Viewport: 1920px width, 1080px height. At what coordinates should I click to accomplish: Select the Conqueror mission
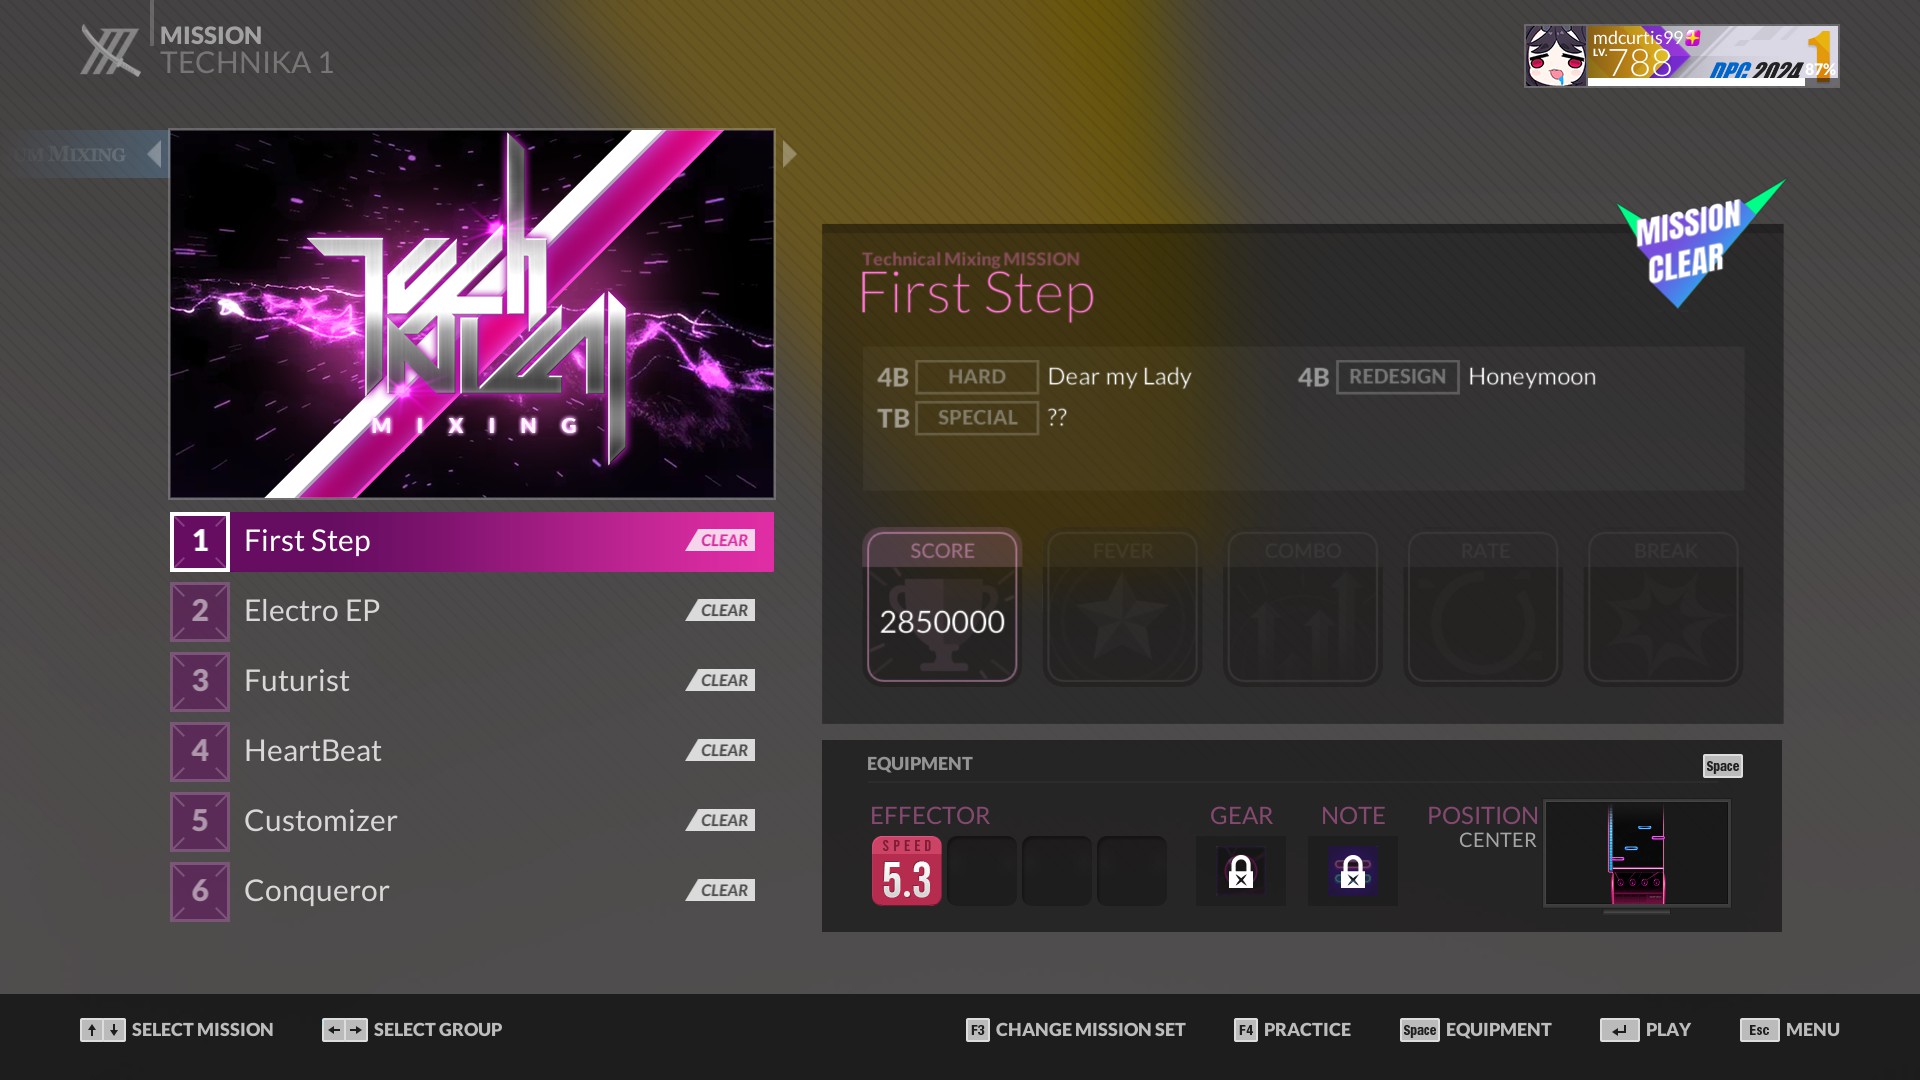coord(472,891)
